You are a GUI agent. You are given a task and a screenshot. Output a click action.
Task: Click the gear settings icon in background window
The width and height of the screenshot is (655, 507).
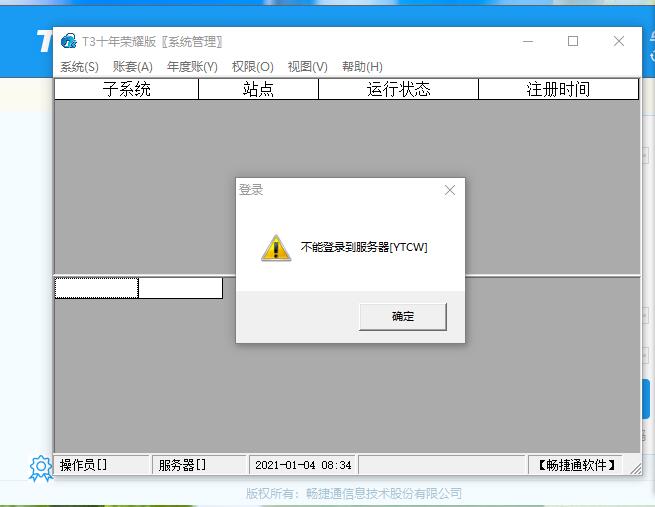point(41,468)
